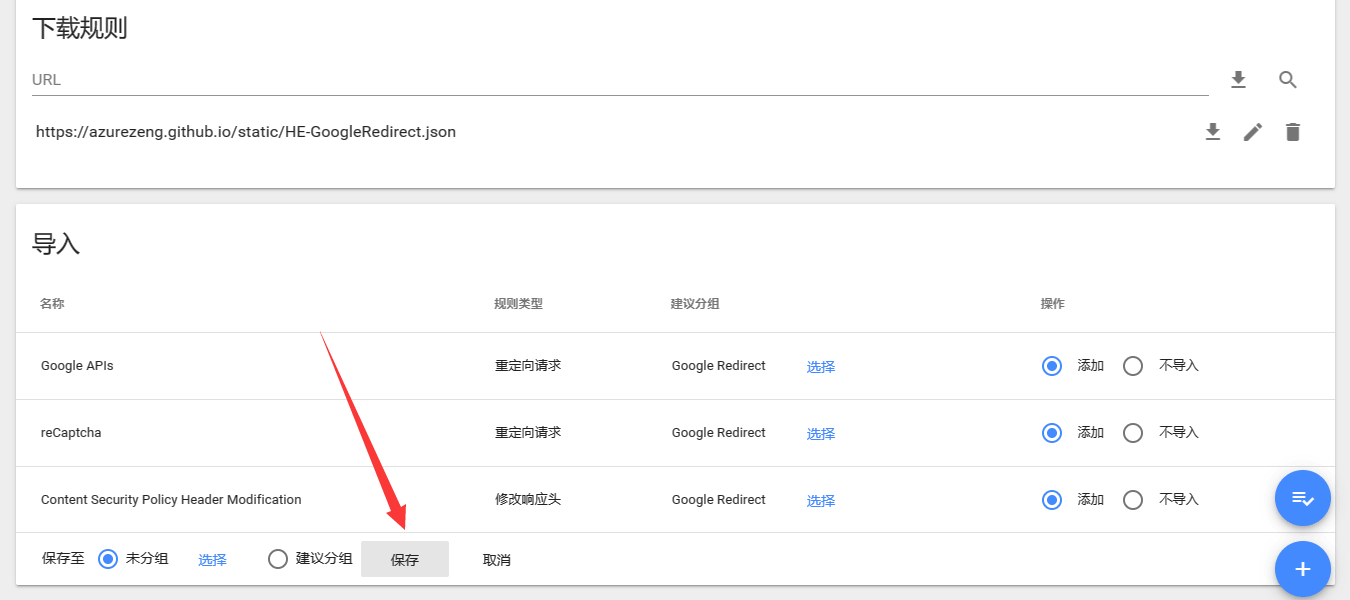Click the 保存 button
Screen dimensions: 1350x600
click(405, 560)
